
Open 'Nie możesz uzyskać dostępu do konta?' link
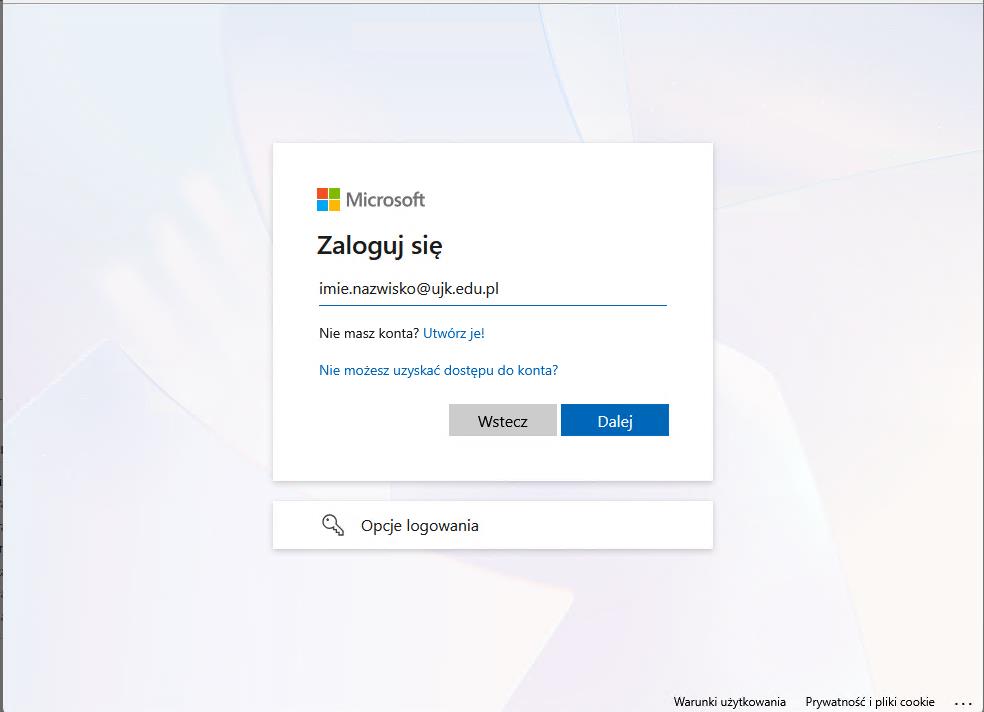tap(438, 370)
